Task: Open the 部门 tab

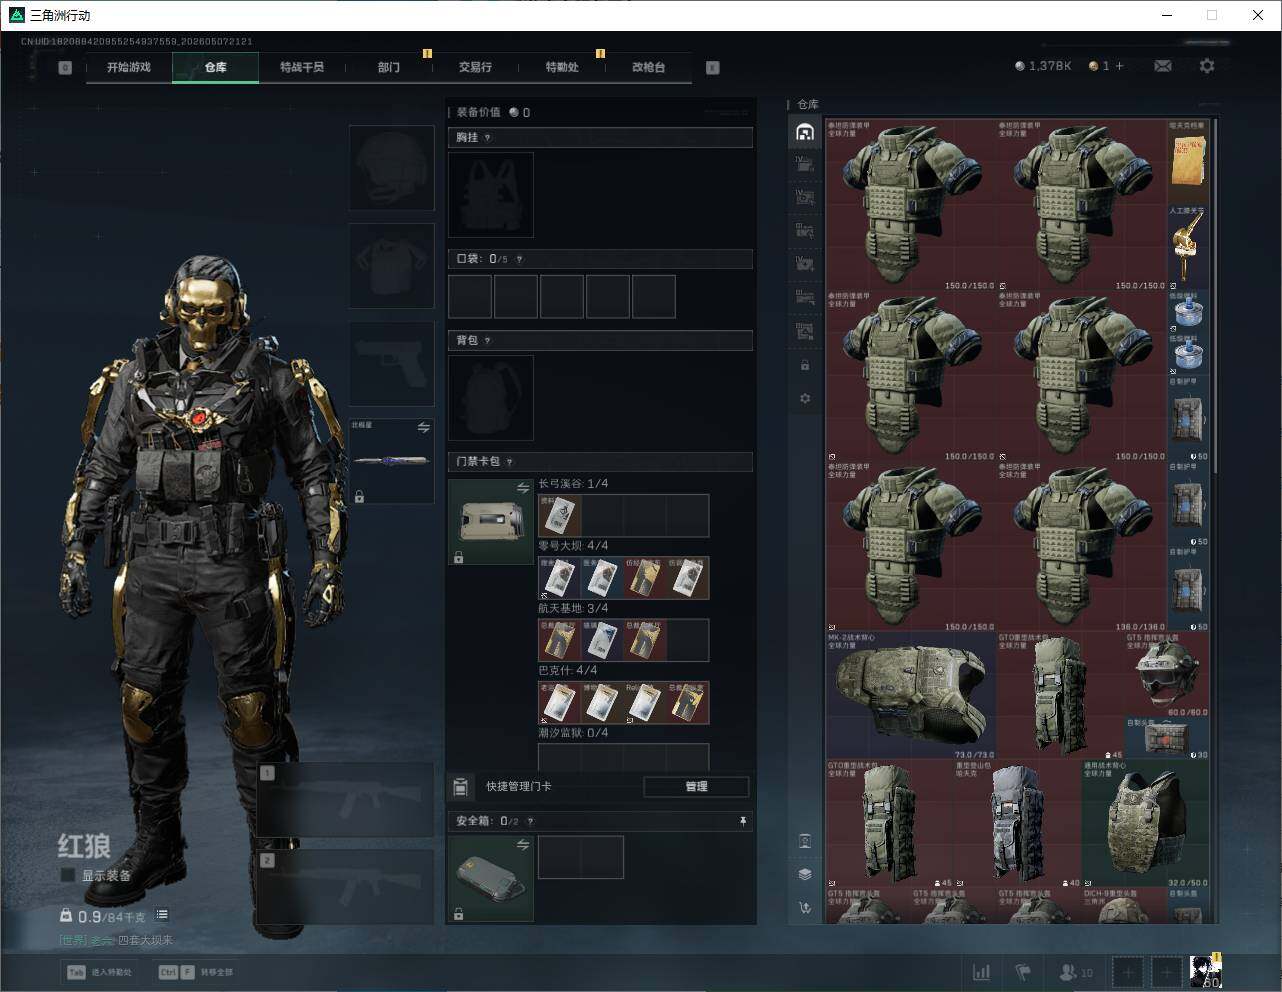Action: point(389,67)
